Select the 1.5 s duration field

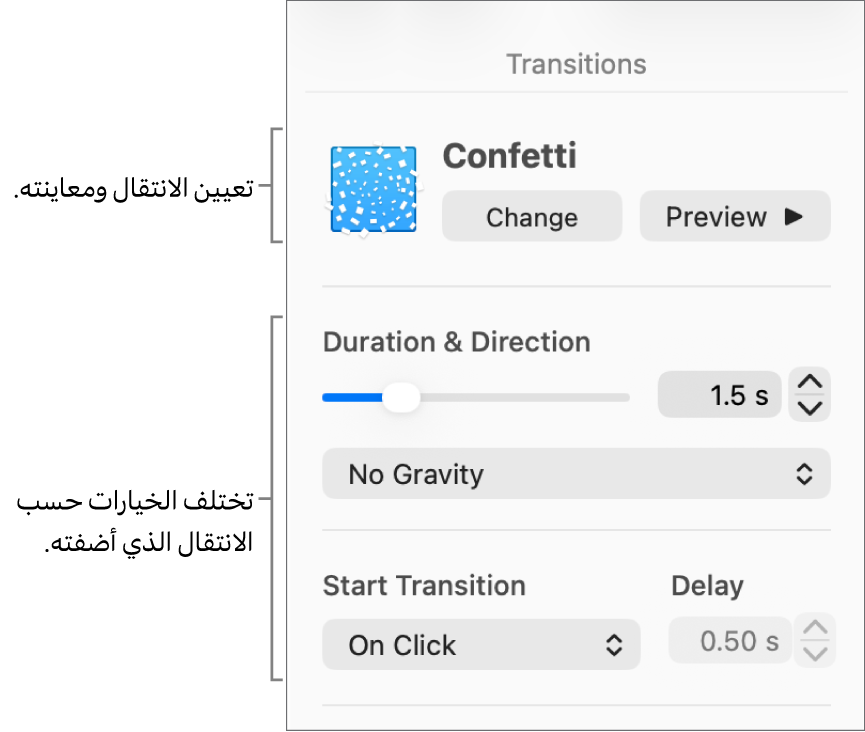(719, 396)
